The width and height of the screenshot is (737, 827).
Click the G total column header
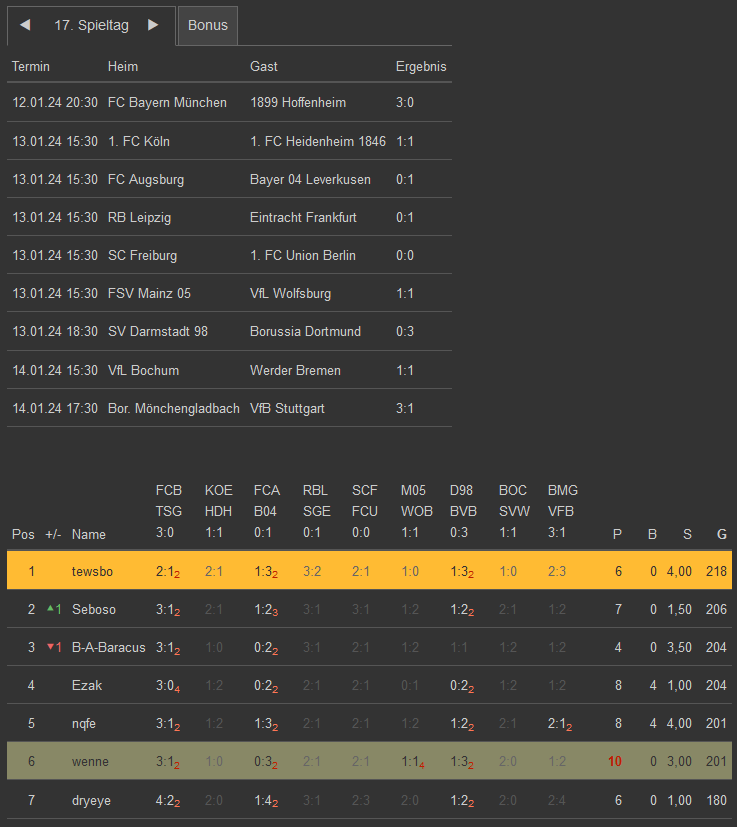point(722,534)
